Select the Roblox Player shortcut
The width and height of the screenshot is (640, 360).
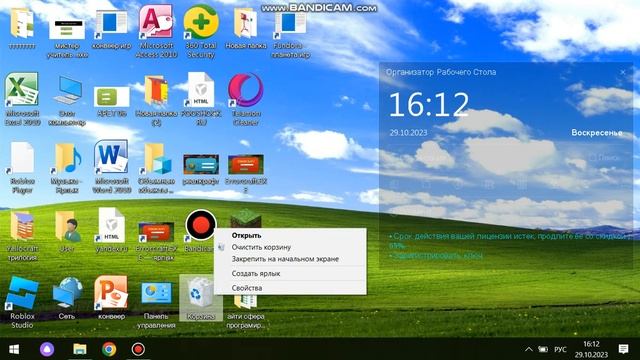22,167
